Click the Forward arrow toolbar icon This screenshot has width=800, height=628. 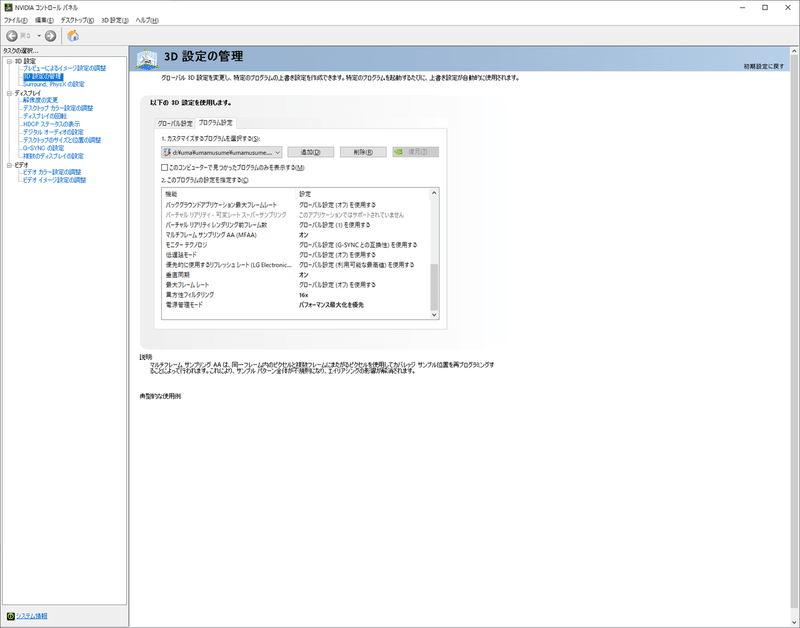pos(50,36)
